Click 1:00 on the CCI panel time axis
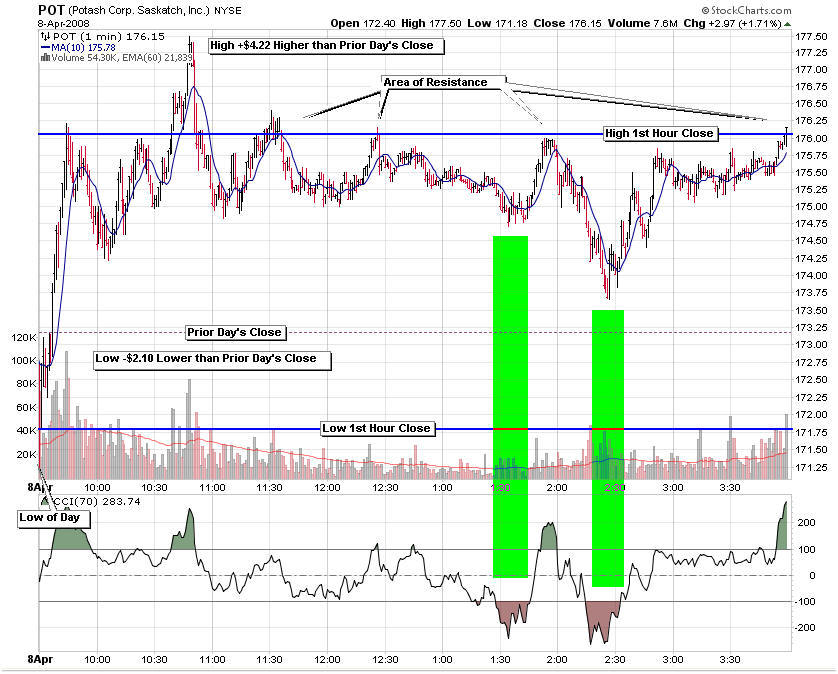Viewport: 838px width, 674px height. coord(443,660)
